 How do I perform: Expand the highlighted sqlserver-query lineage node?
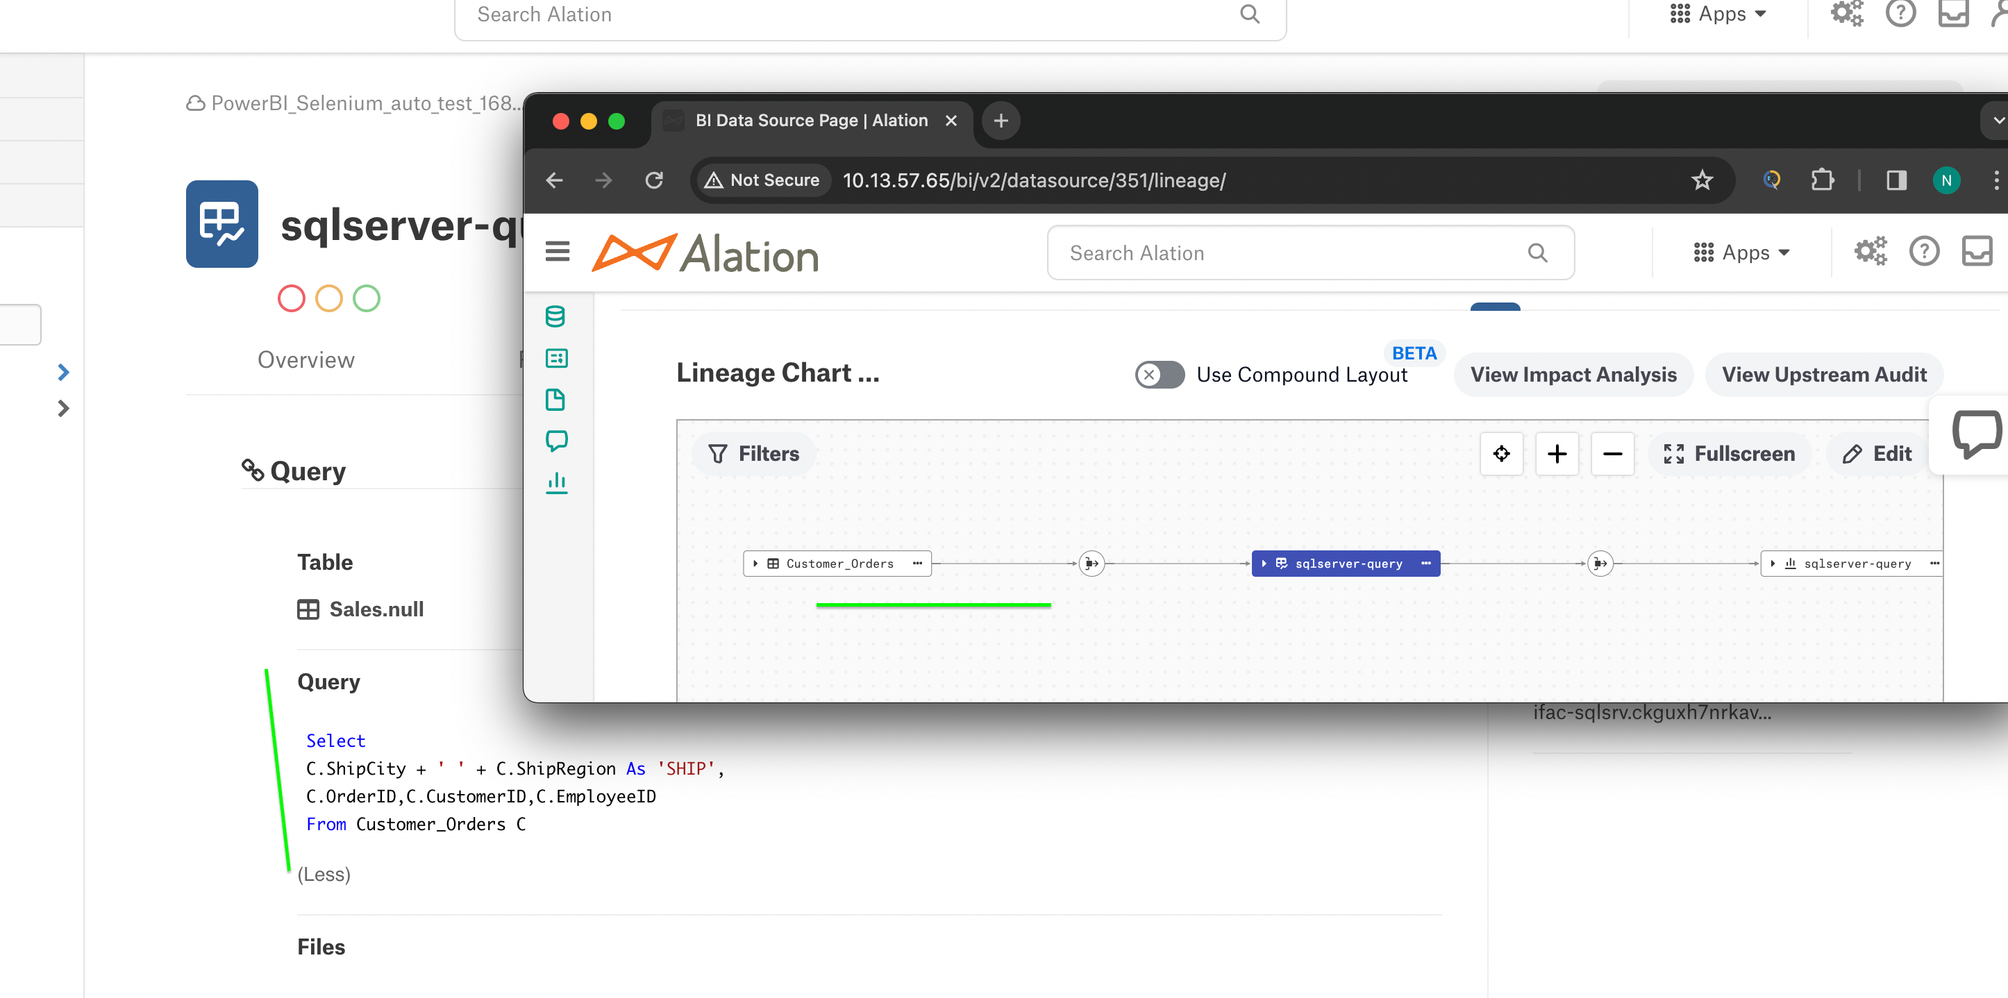click(x=1264, y=564)
